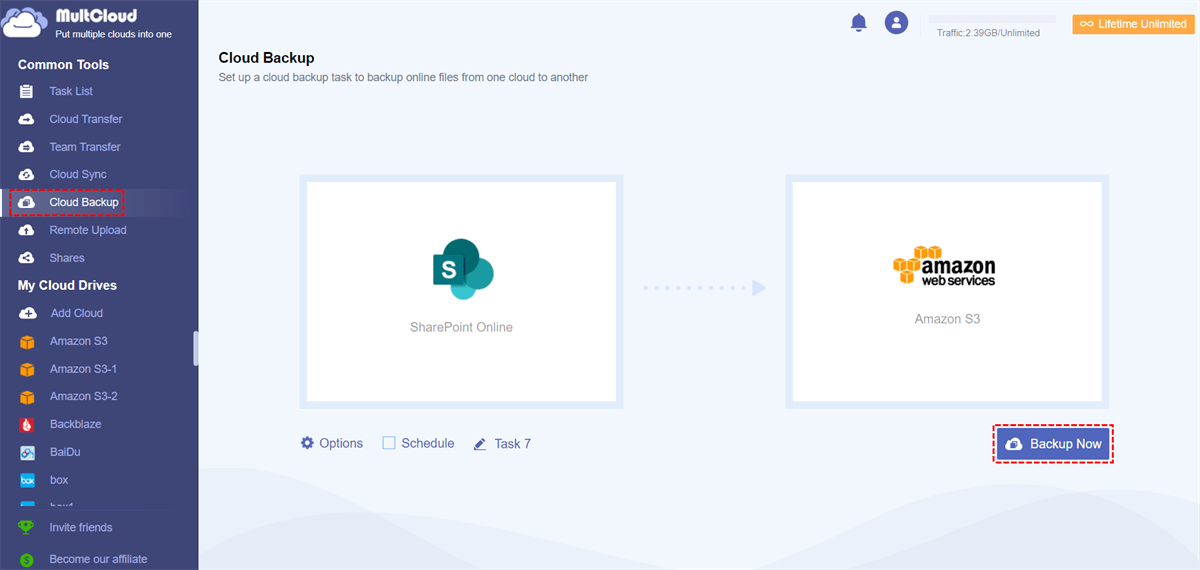Open Amazon S3-1 drive

(84, 369)
